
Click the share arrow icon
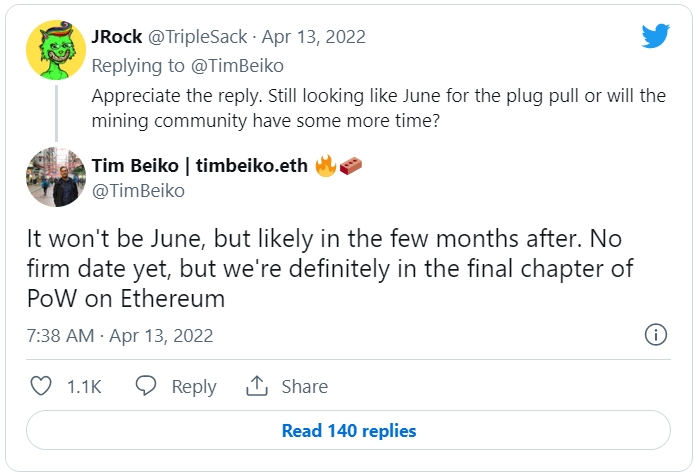pos(256,386)
